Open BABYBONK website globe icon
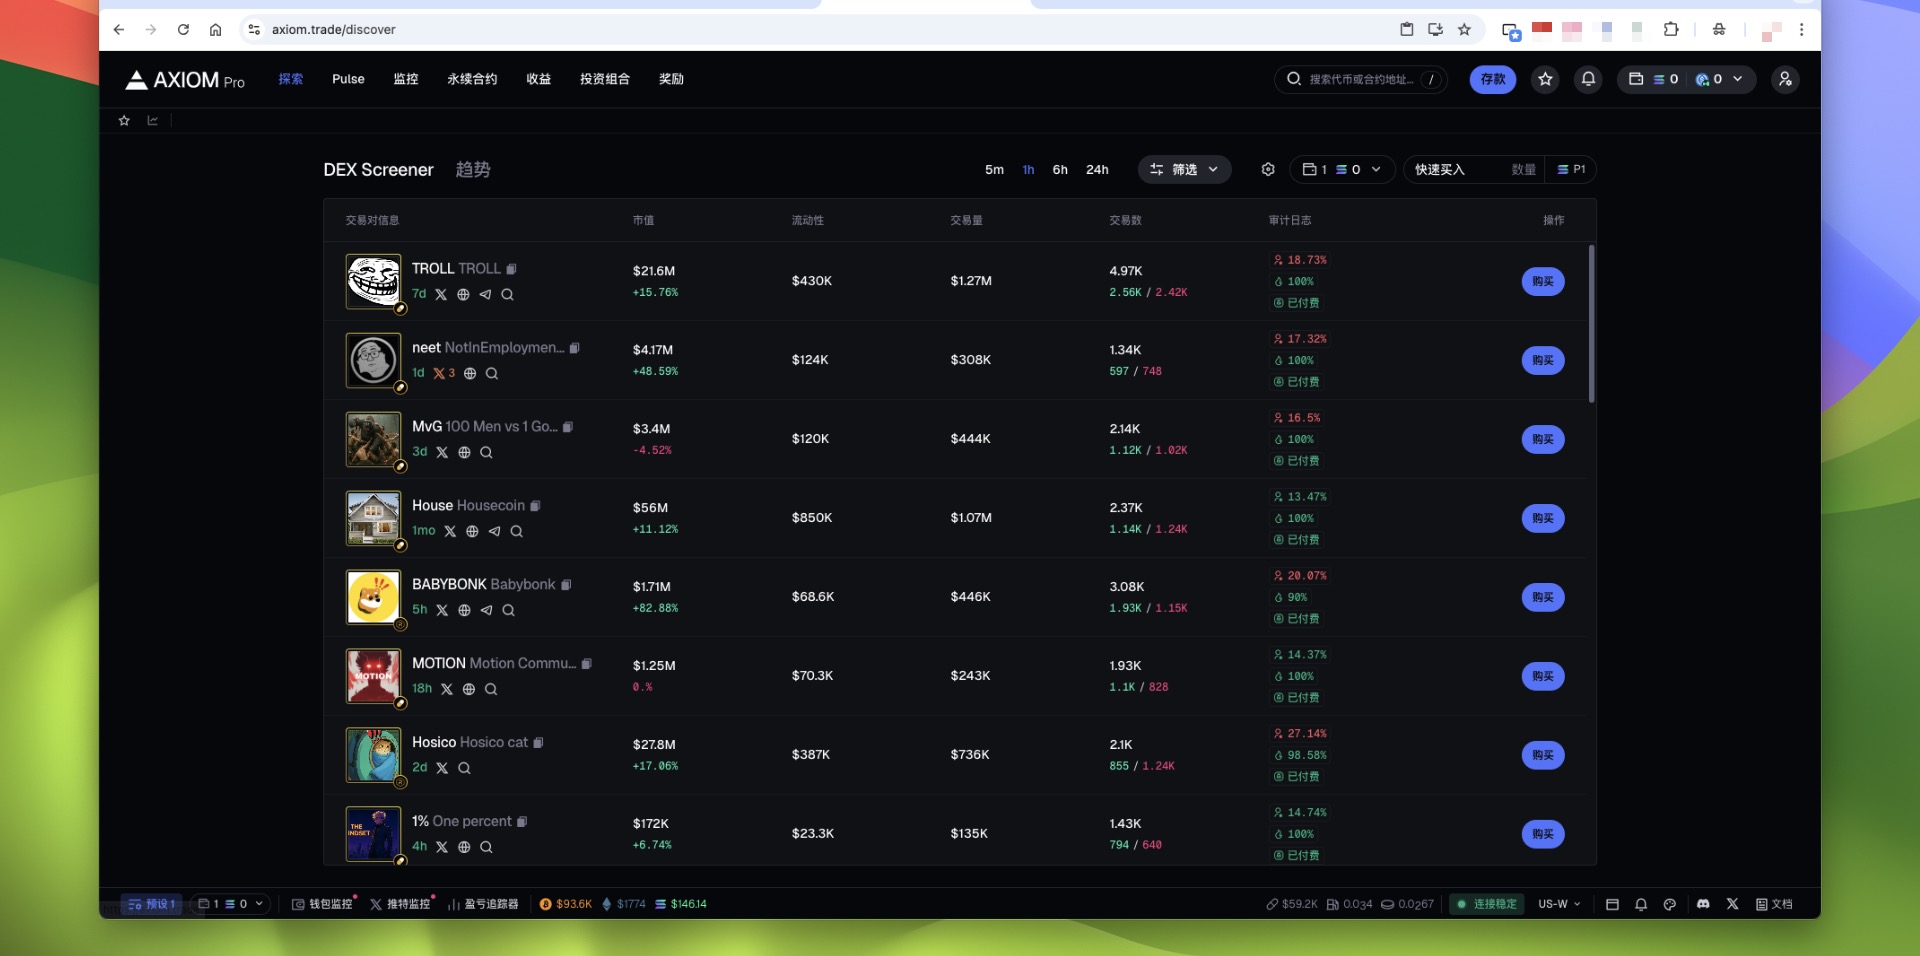The height and width of the screenshot is (956, 1920). pyautogui.click(x=464, y=611)
